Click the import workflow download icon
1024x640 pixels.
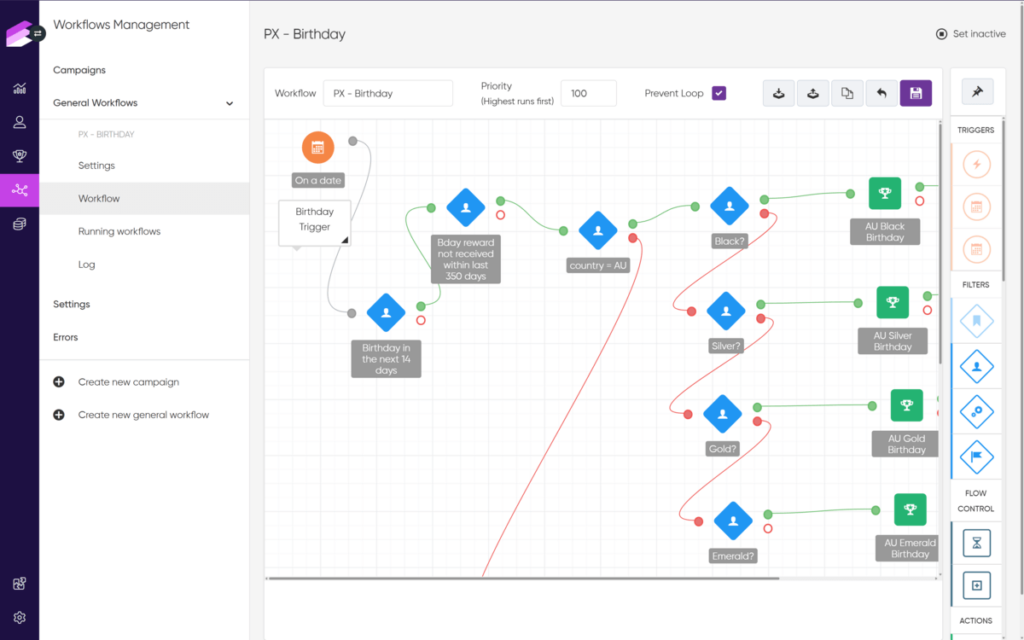[778, 93]
